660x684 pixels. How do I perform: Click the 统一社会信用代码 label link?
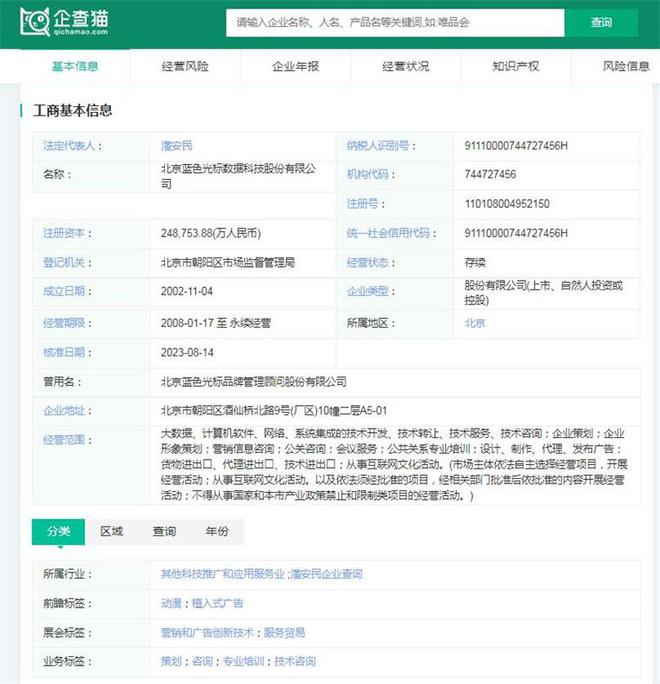388,233
